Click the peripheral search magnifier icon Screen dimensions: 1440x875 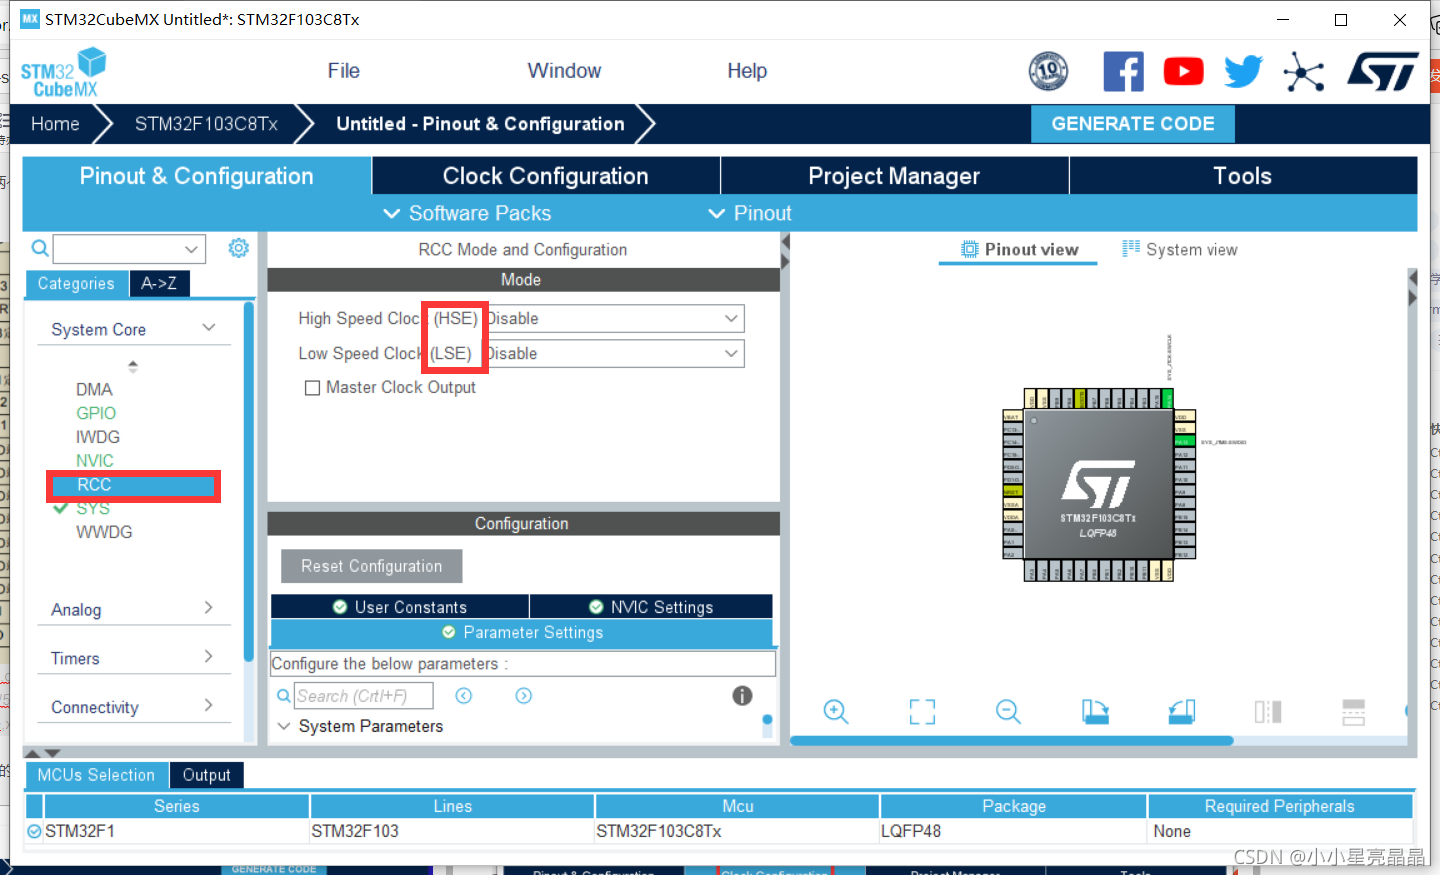[40, 248]
